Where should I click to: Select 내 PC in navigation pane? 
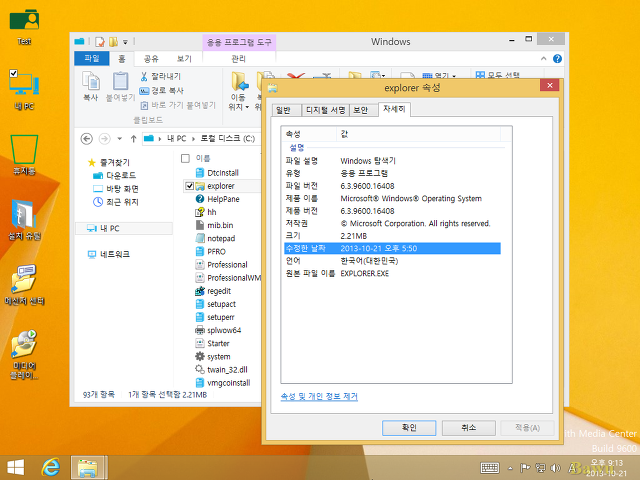pos(124,228)
